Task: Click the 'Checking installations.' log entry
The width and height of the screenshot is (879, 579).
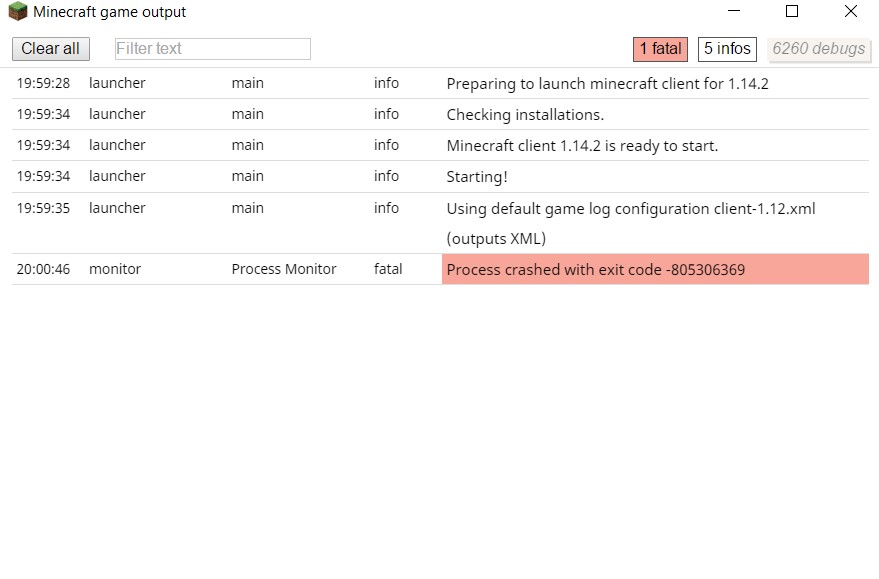Action: click(x=525, y=115)
